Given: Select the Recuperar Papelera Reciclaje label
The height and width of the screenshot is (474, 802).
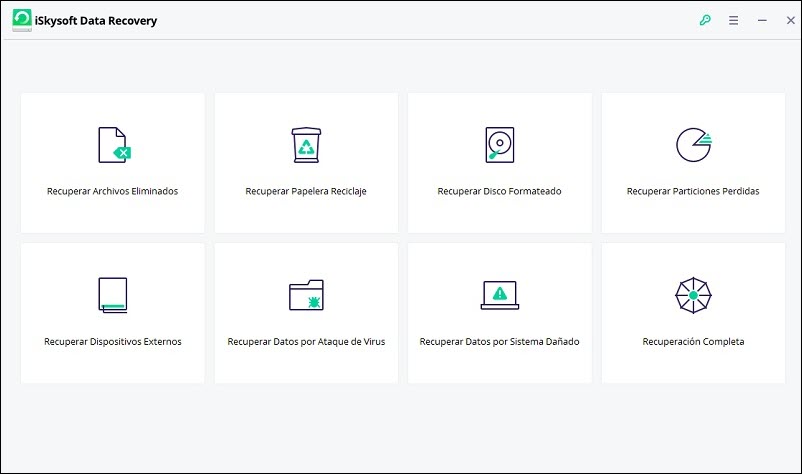Looking at the screenshot, I should point(306,191).
